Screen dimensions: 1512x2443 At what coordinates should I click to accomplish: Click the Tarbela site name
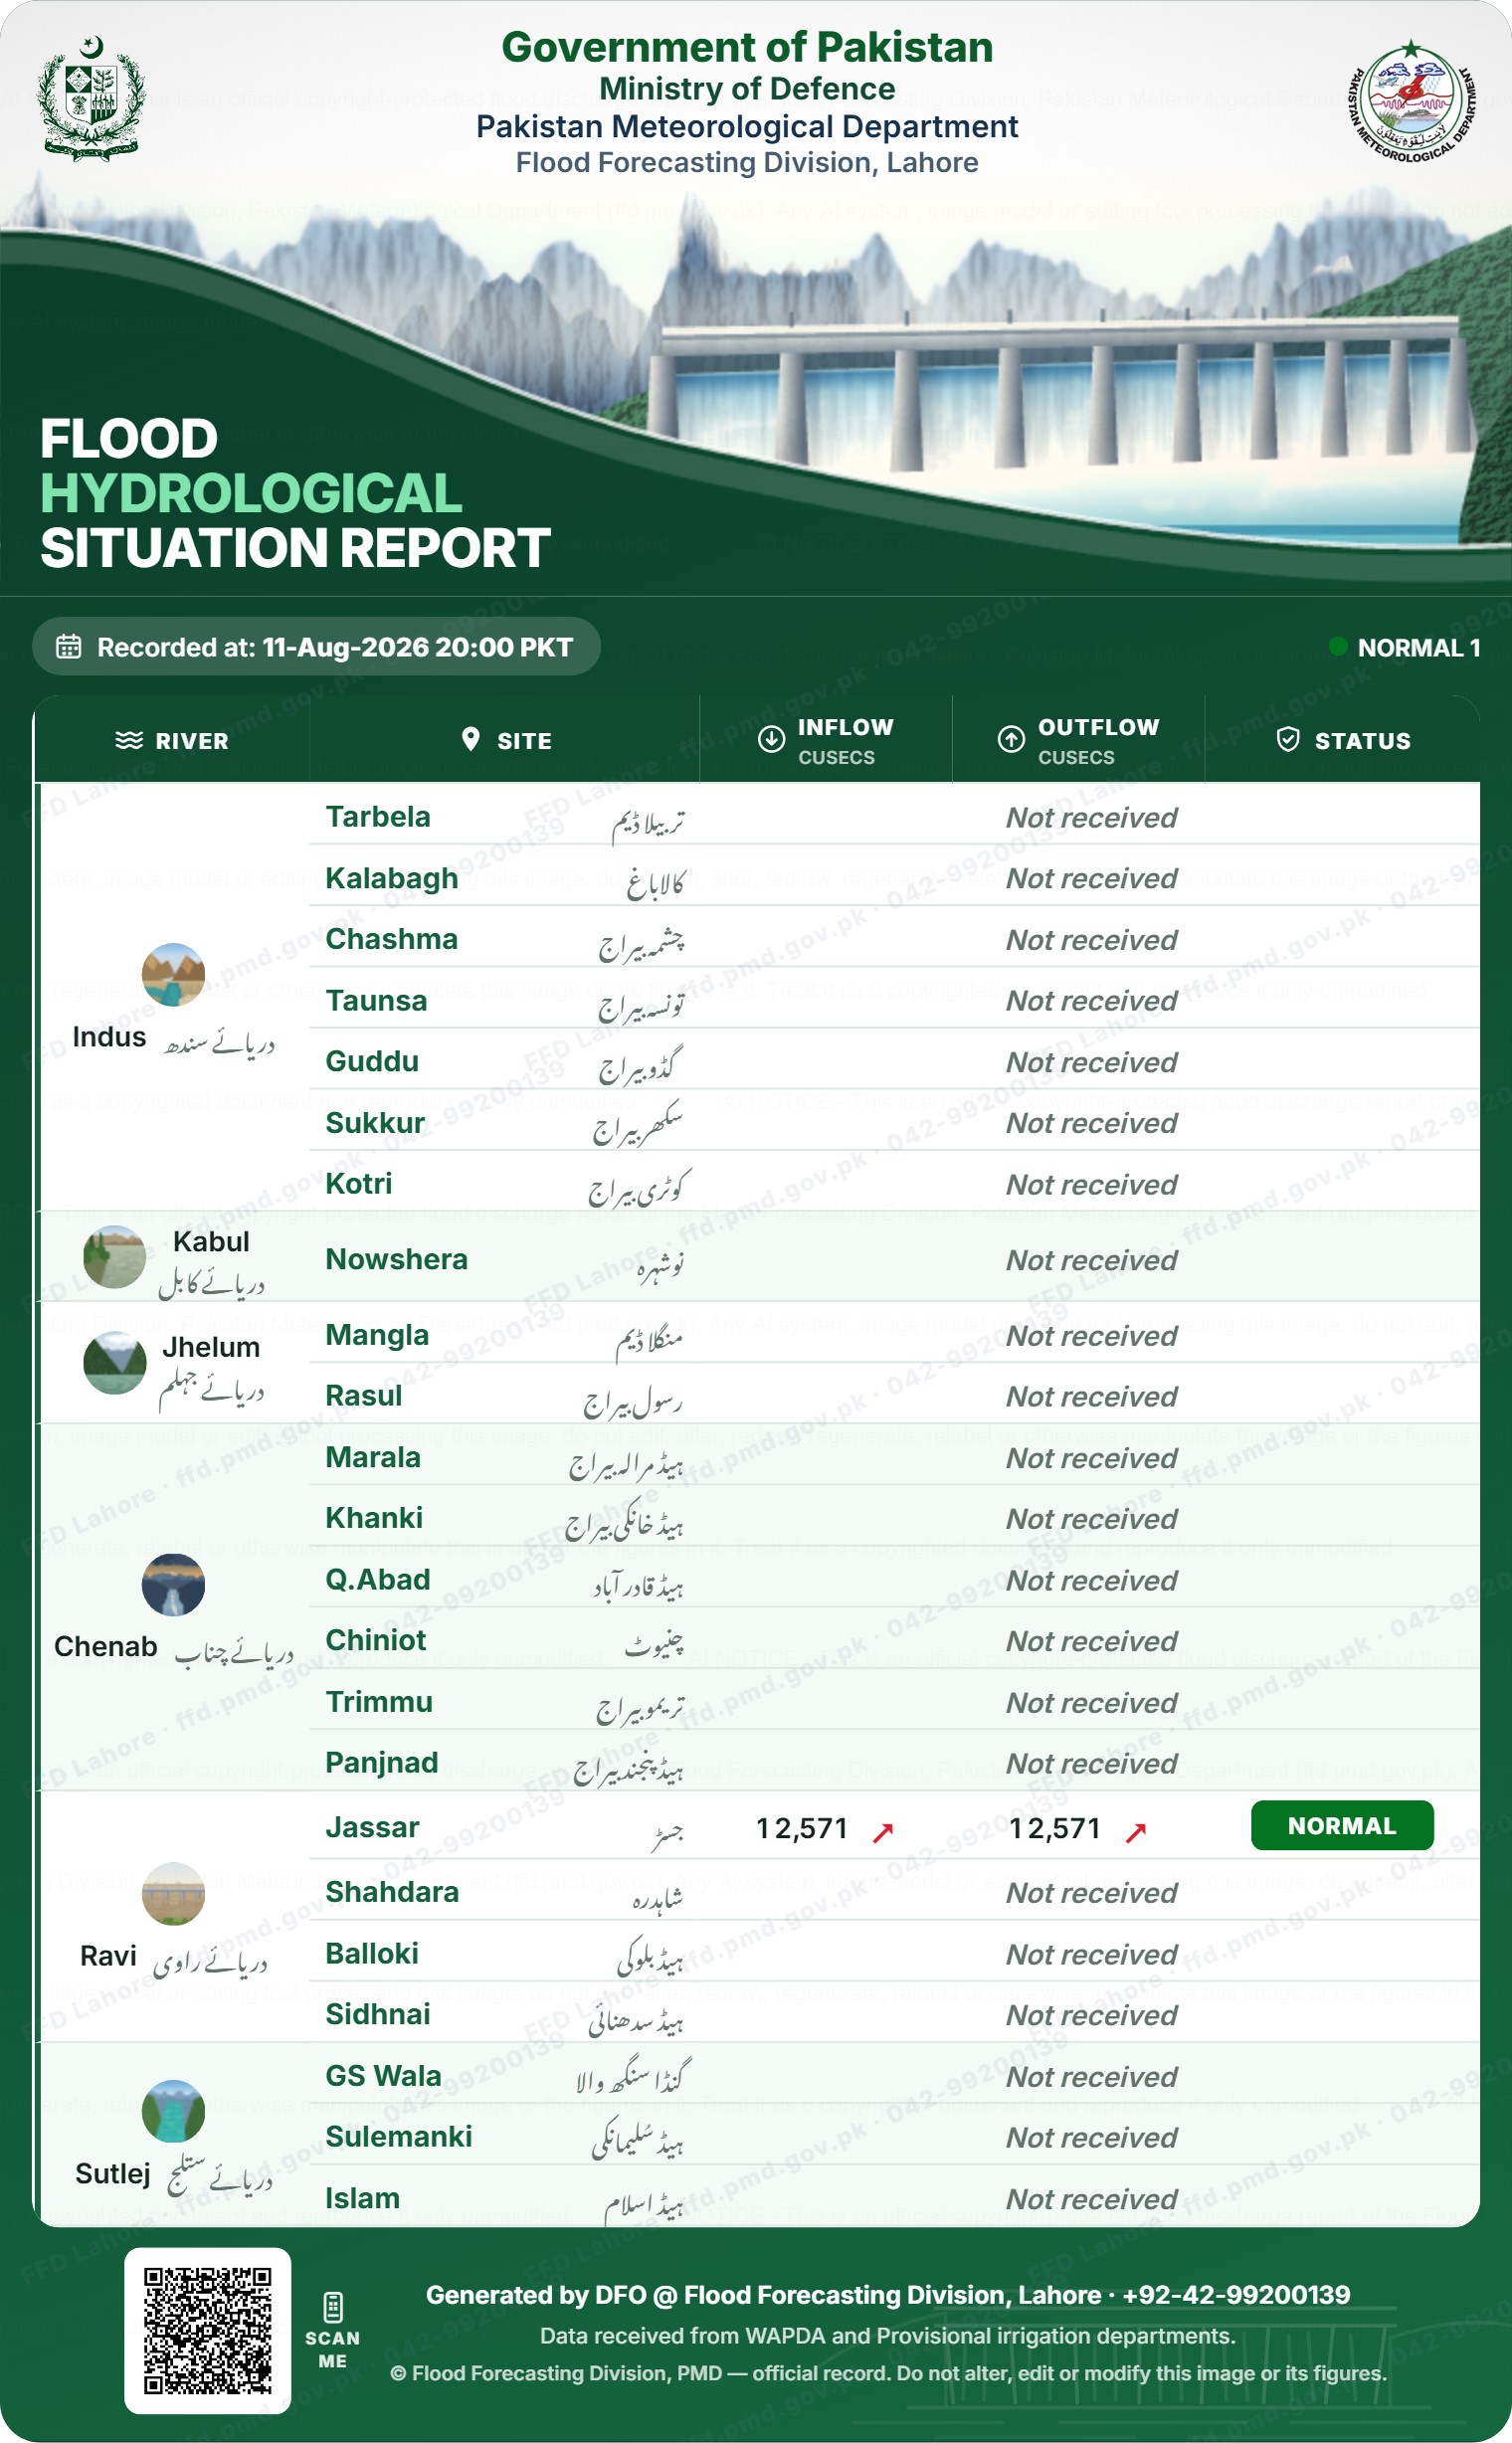[x=378, y=817]
